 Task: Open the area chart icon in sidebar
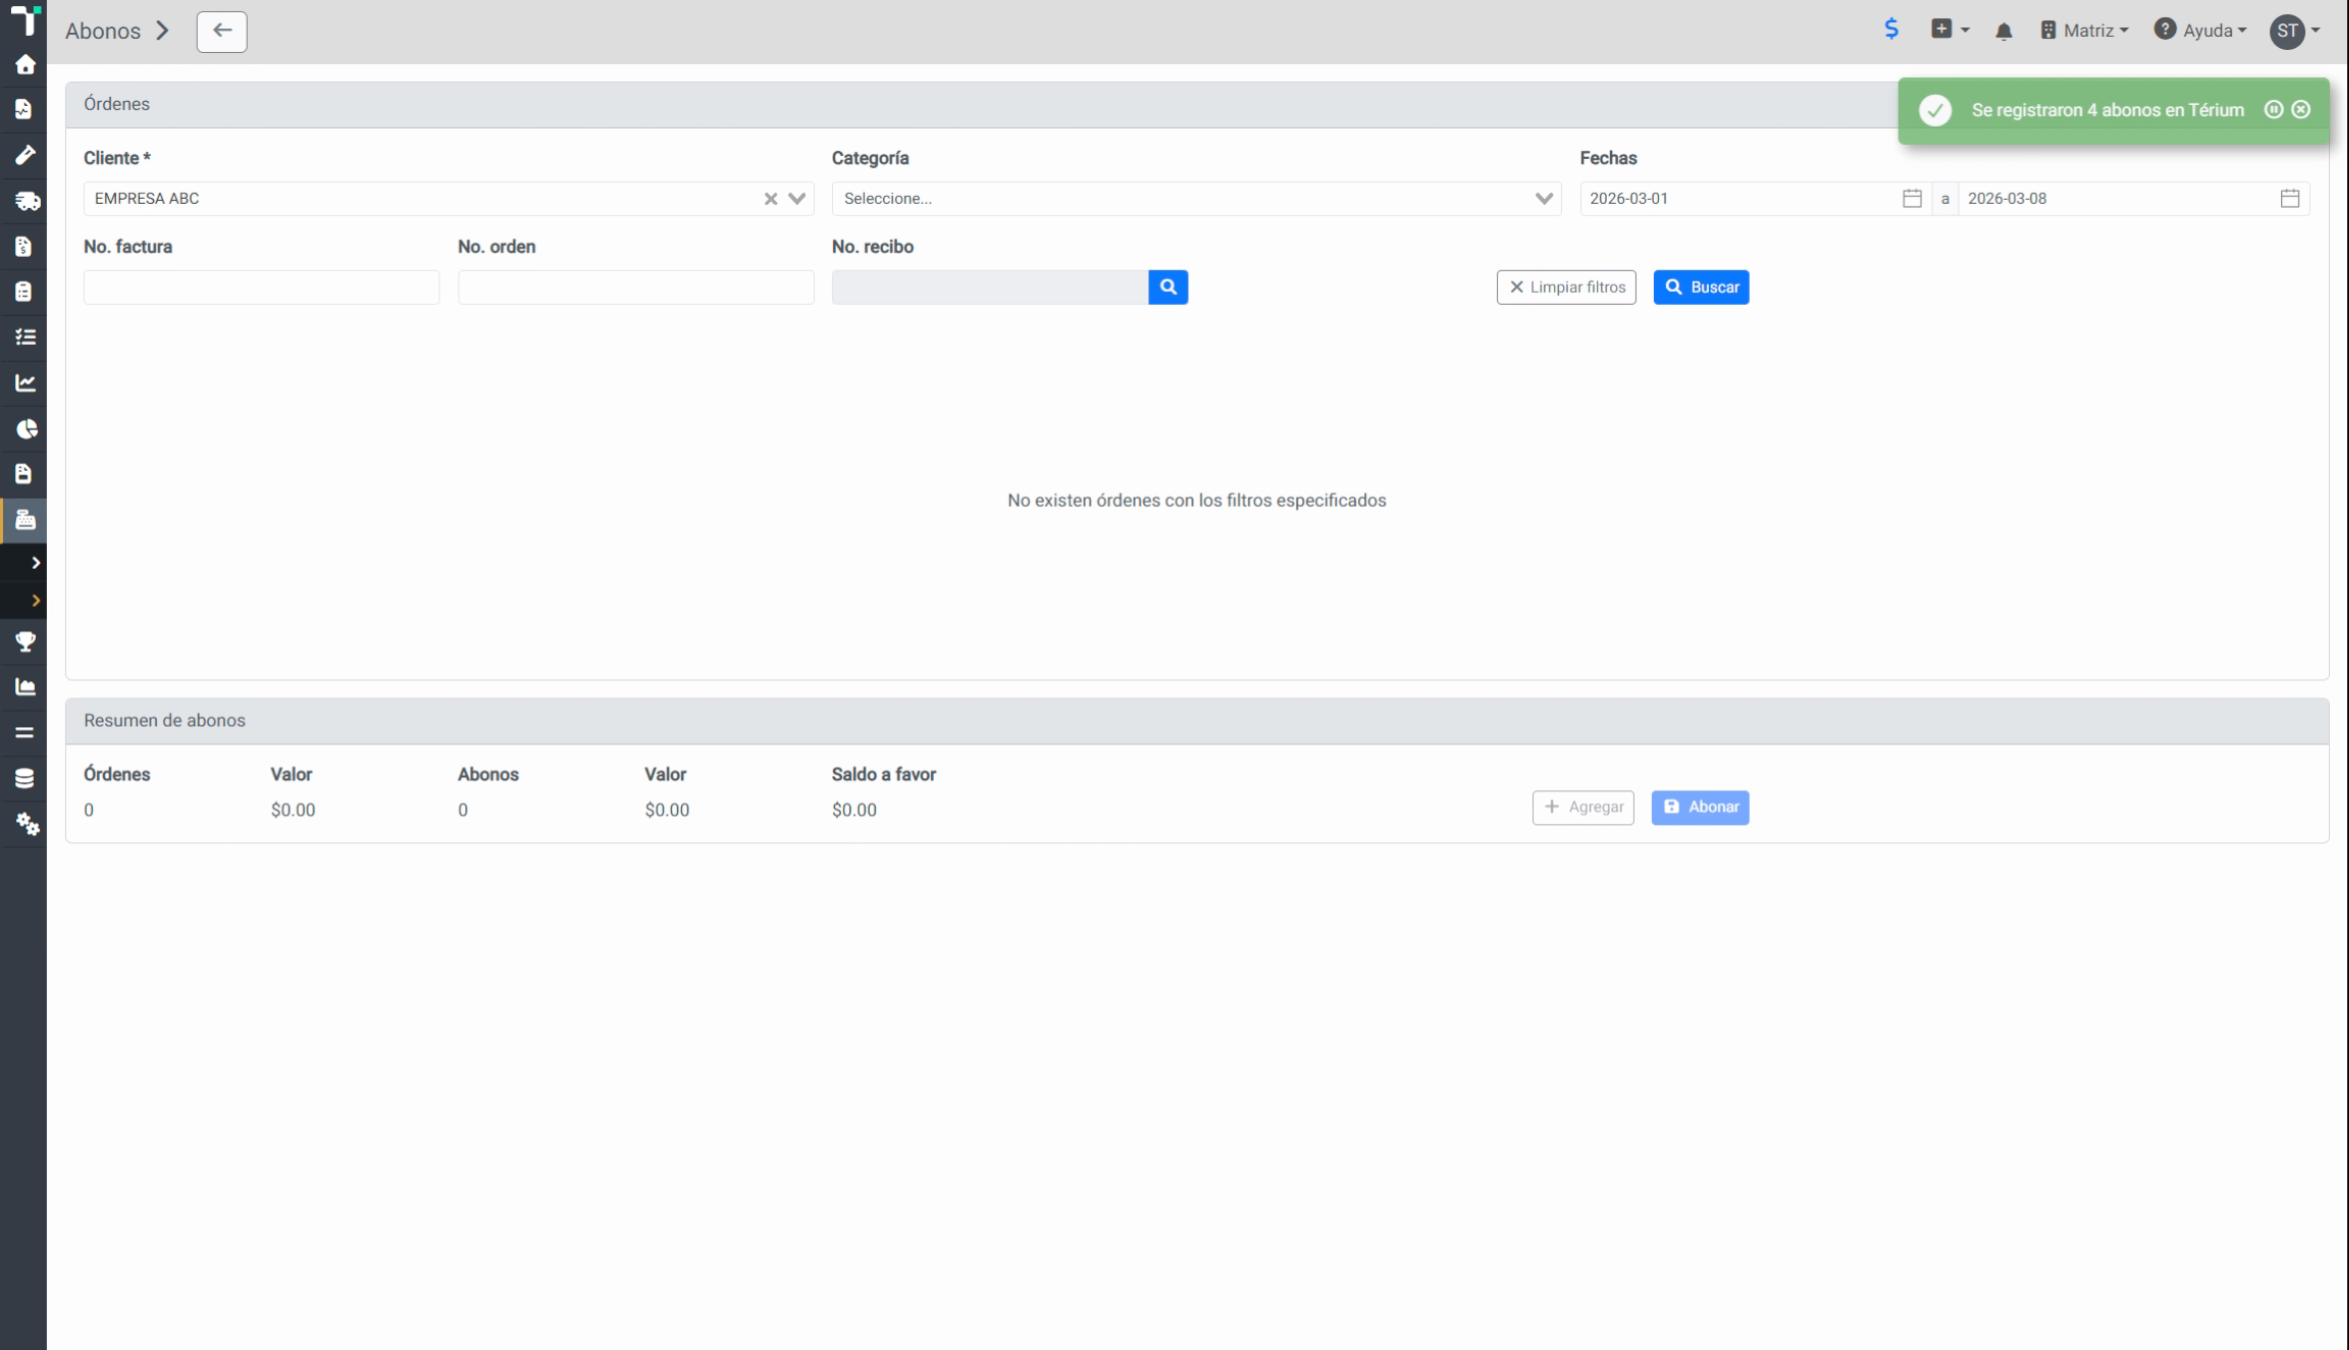pos(25,687)
